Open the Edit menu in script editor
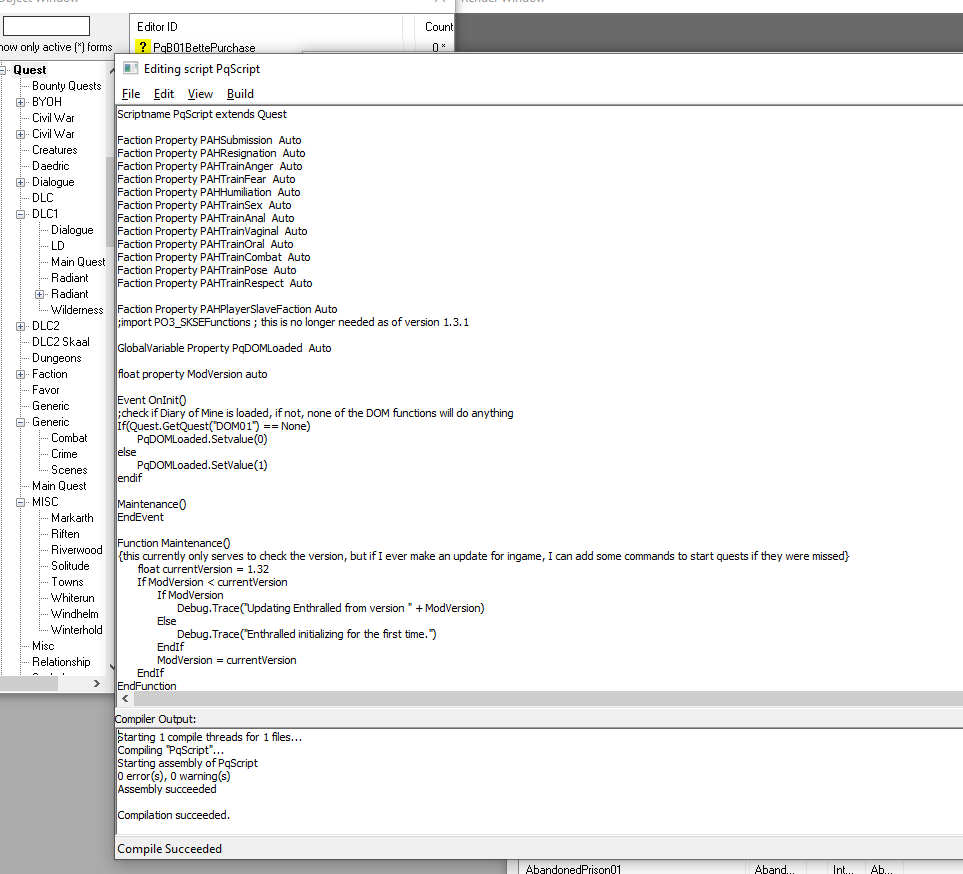This screenshot has height=874, width=963. click(163, 94)
